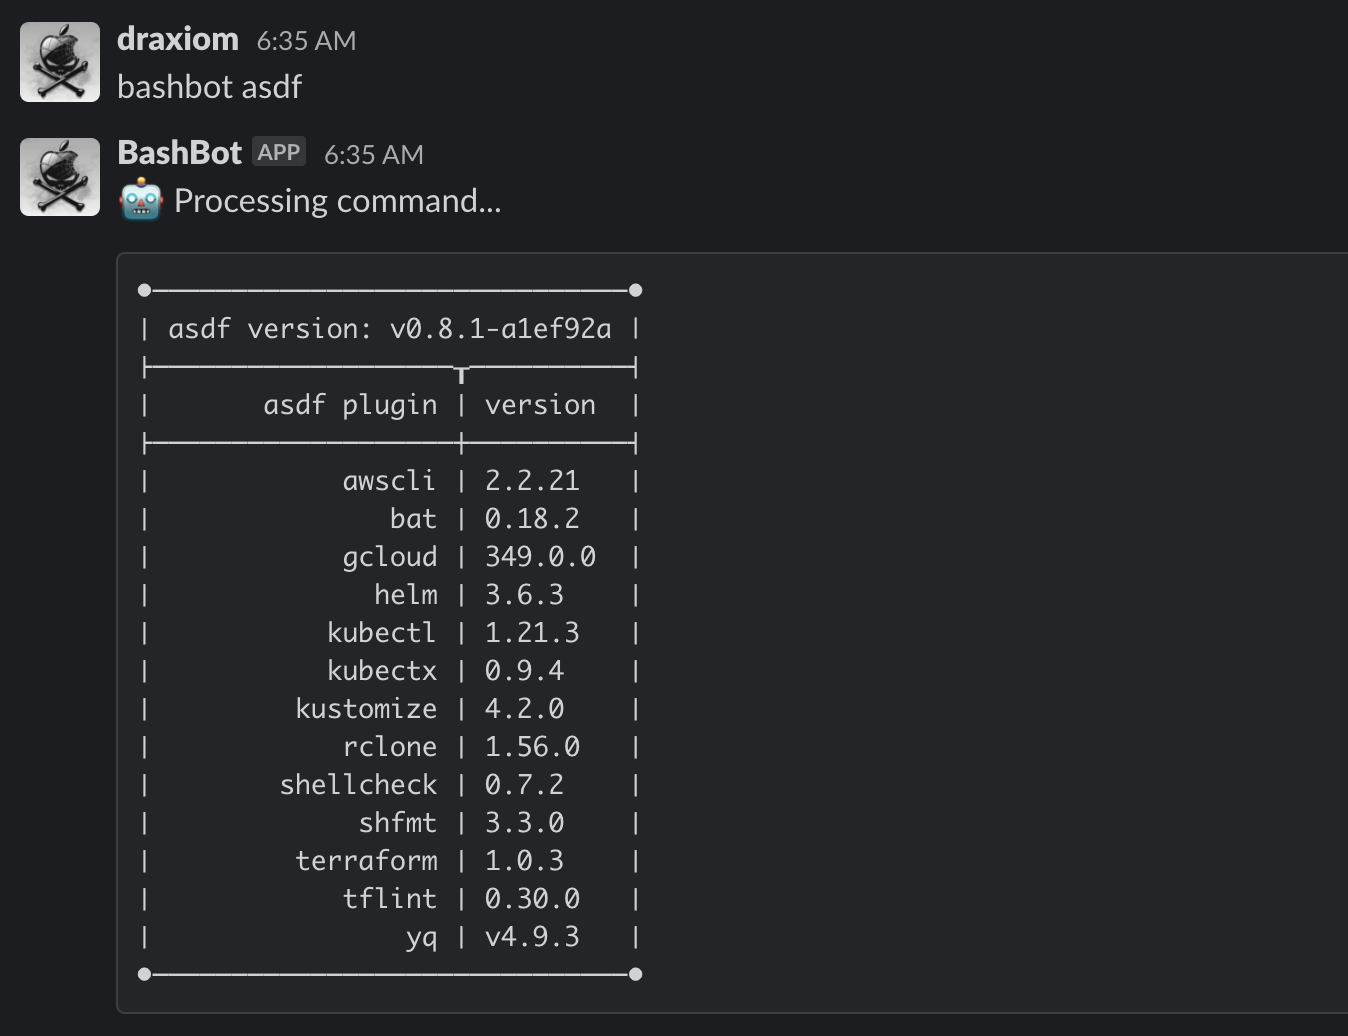Click the kustomize 4.2.0 row
This screenshot has height=1036, width=1348.
click(x=390, y=709)
